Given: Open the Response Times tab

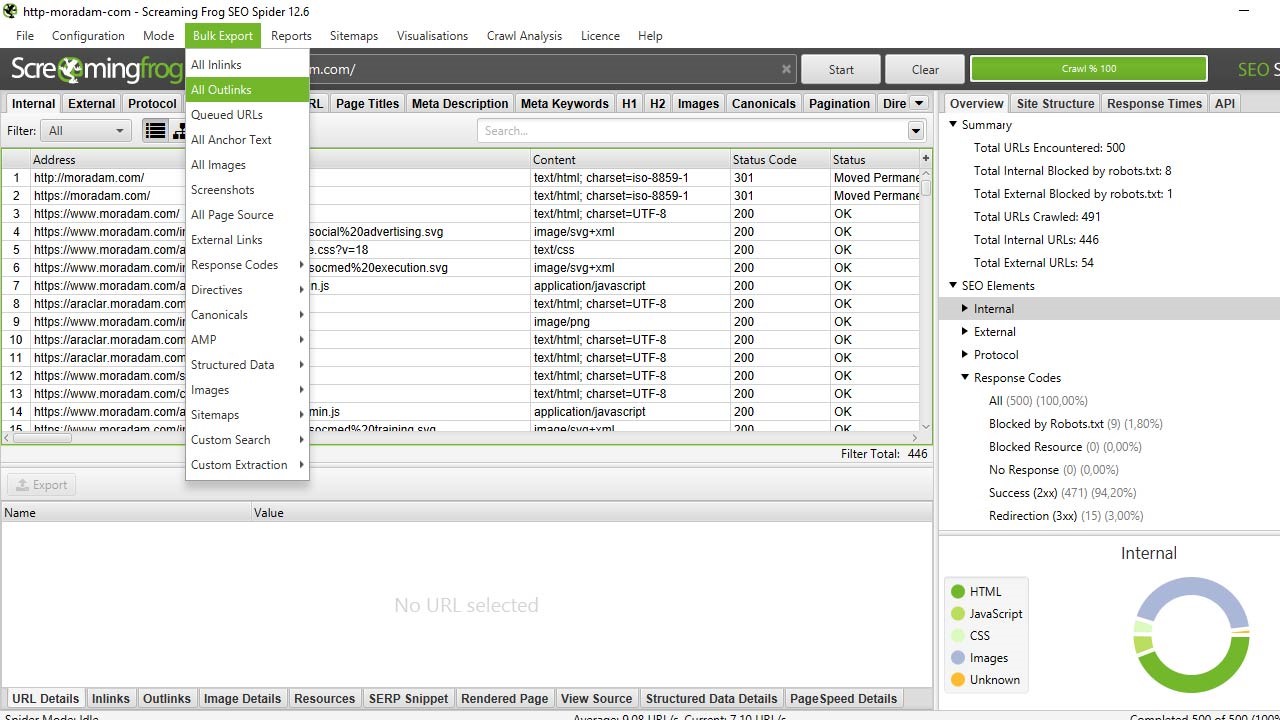Looking at the screenshot, I should [x=1154, y=104].
